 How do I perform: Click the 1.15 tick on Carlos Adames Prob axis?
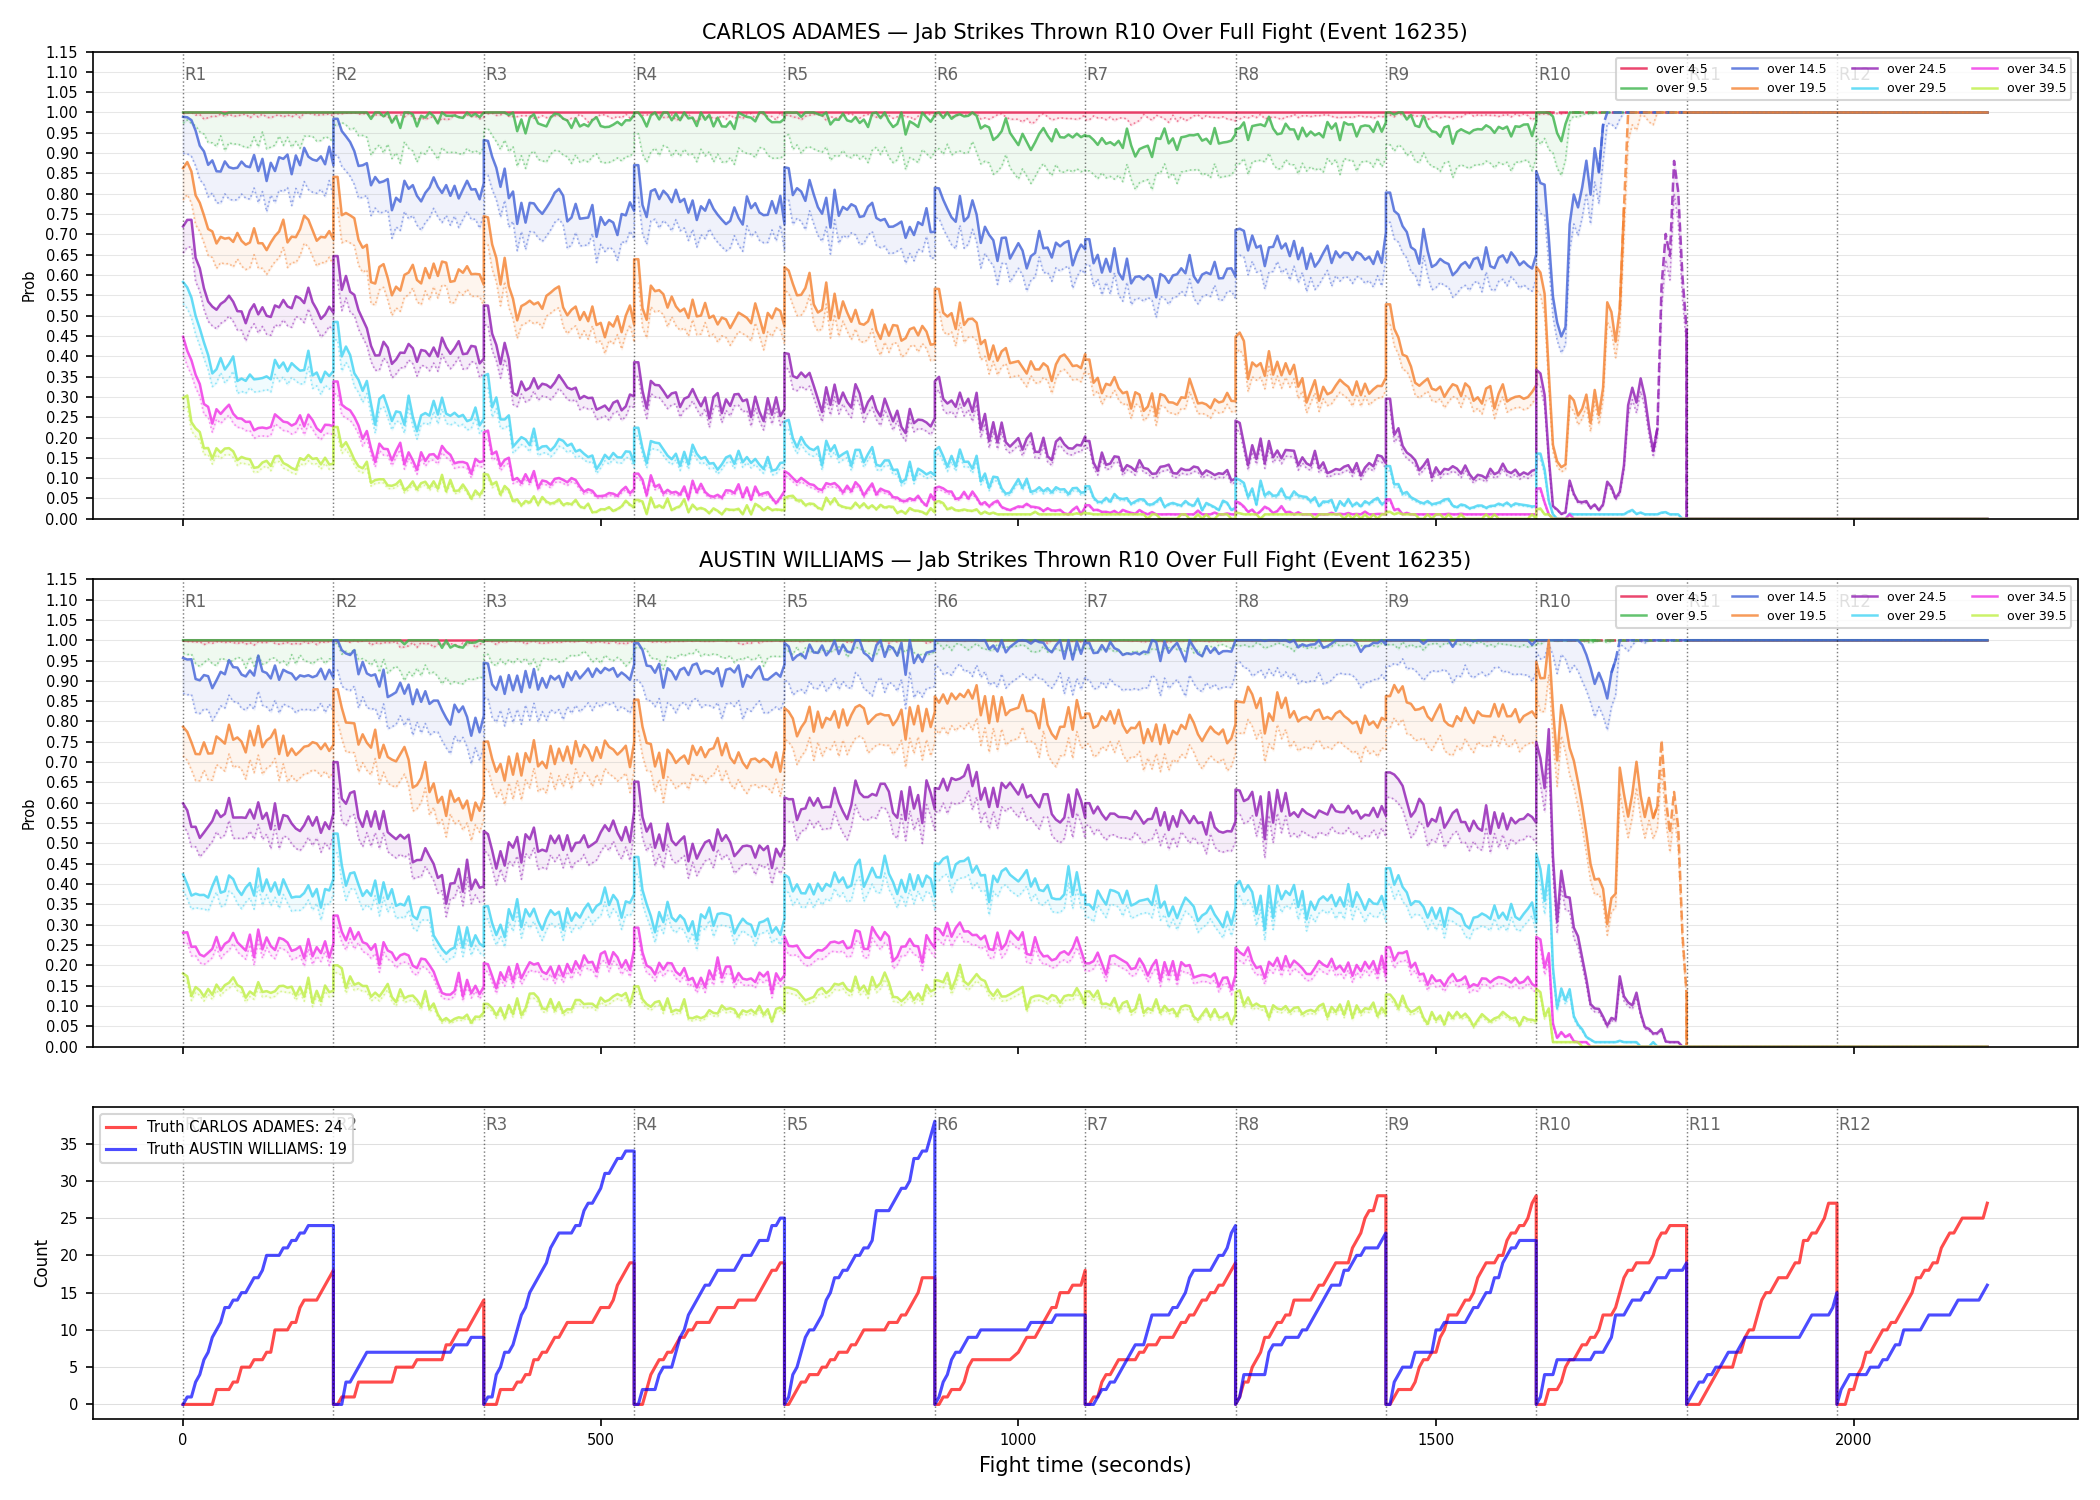(x=62, y=52)
